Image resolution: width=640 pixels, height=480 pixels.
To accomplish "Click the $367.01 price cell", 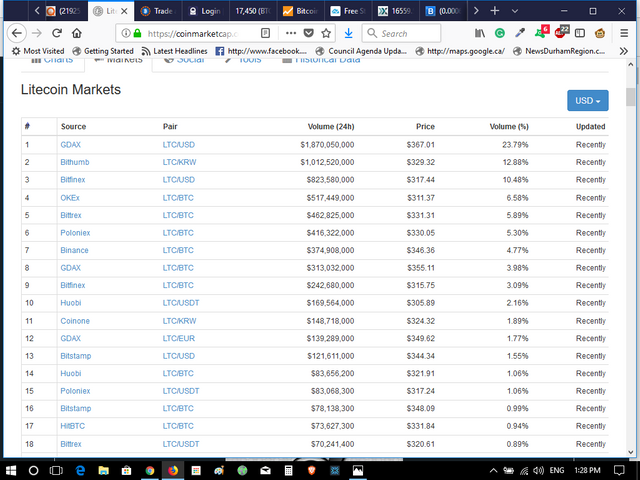I will click(420, 144).
